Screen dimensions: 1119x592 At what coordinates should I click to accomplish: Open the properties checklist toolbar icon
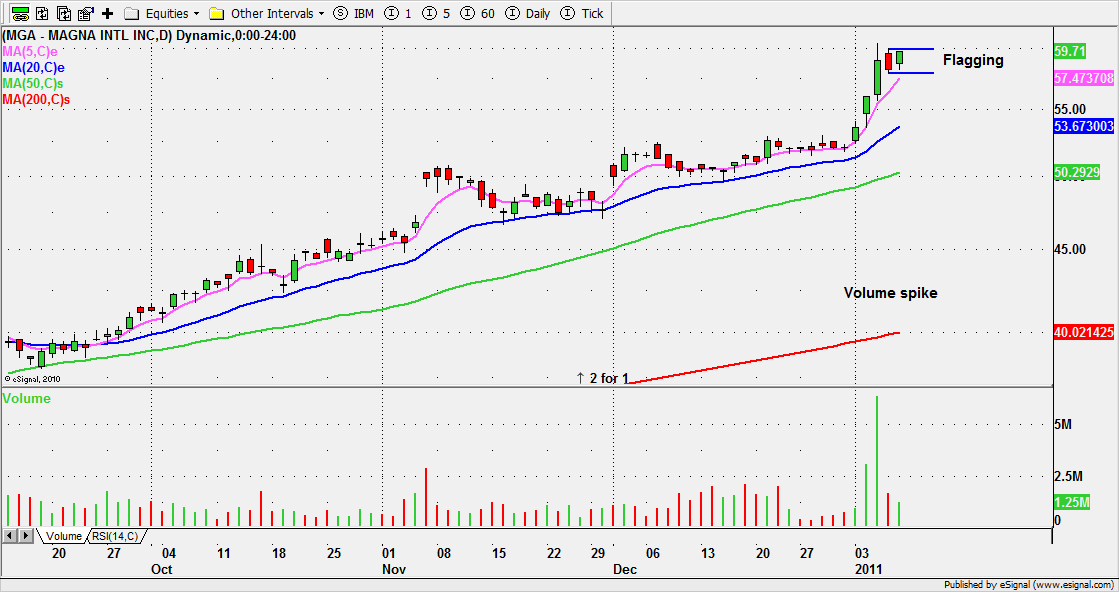pos(86,13)
